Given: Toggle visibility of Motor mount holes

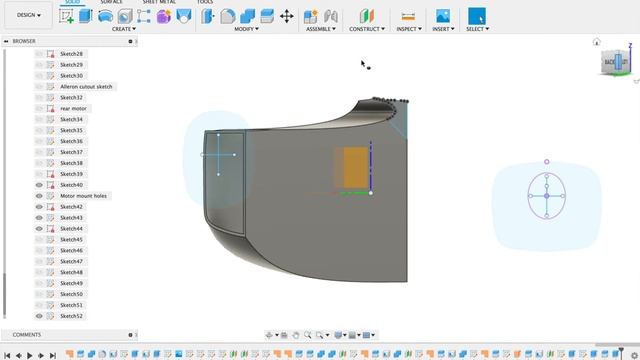Looking at the screenshot, I should (39, 196).
